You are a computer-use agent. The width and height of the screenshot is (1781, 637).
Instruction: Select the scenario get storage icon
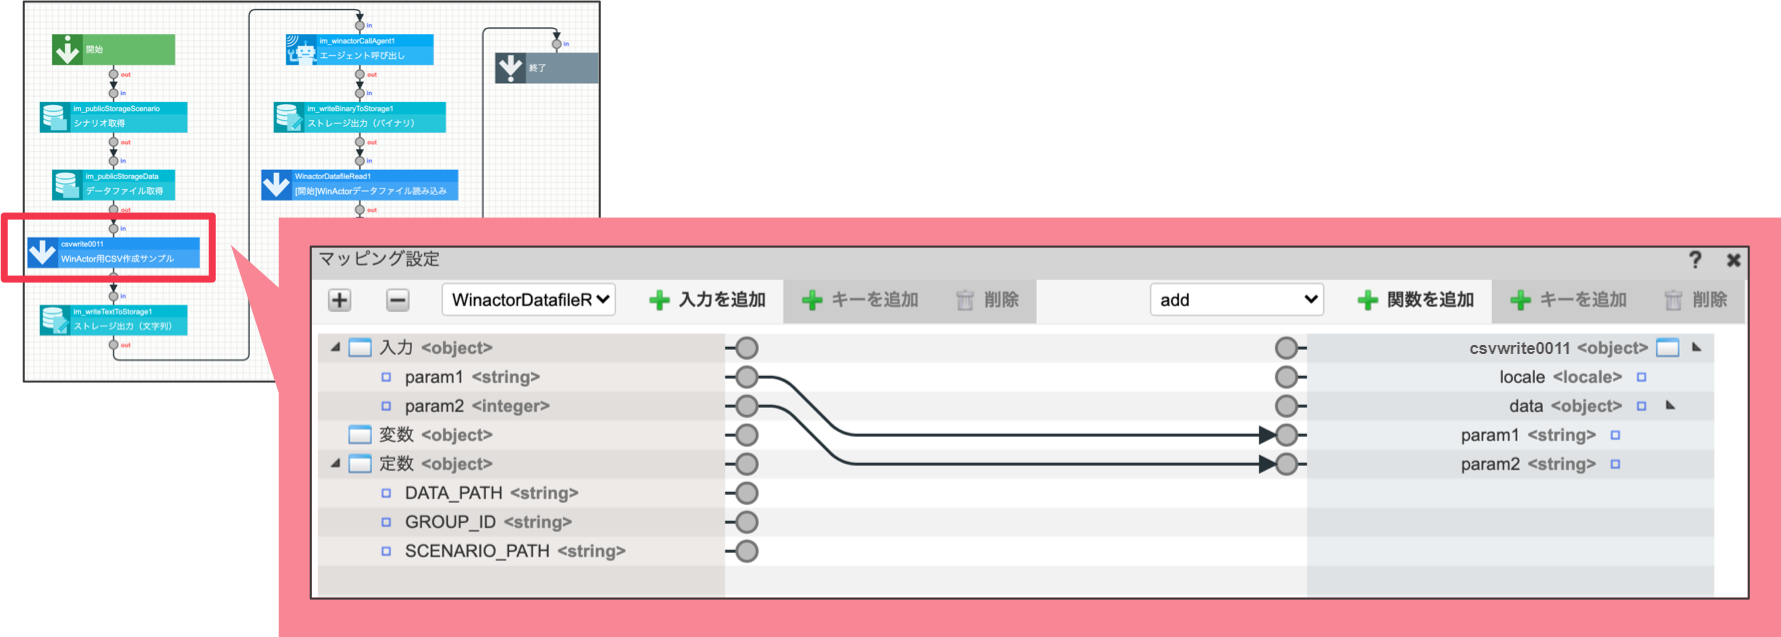54,117
